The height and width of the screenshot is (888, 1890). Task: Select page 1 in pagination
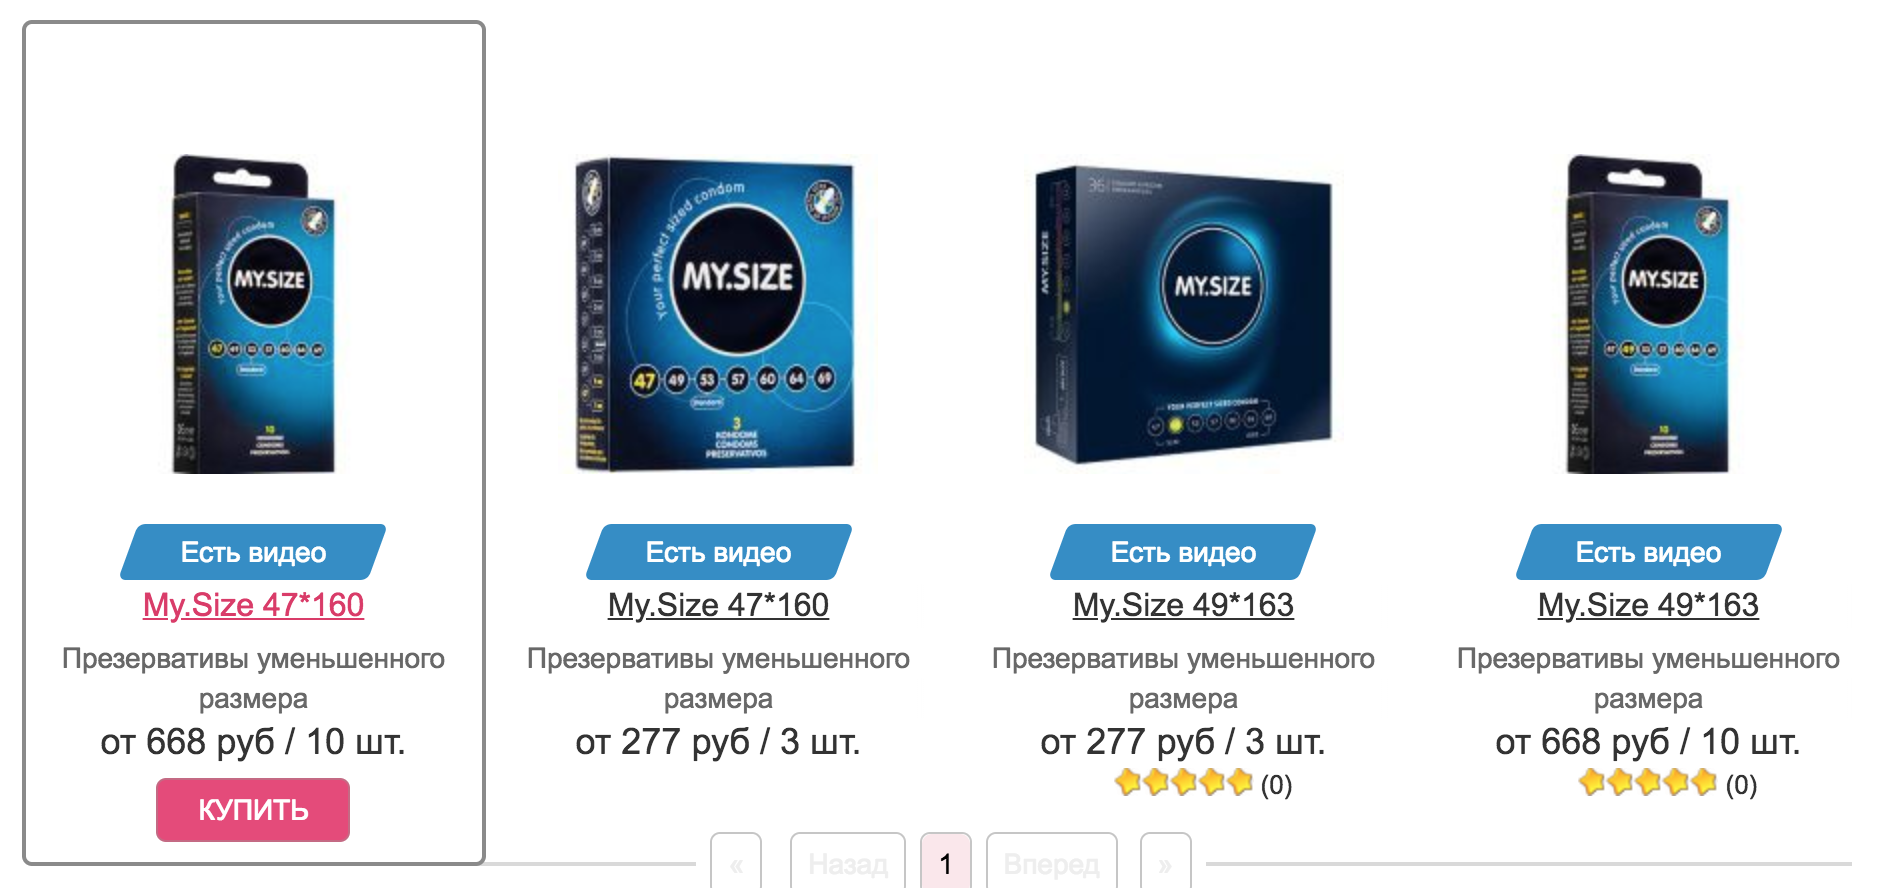point(946,863)
